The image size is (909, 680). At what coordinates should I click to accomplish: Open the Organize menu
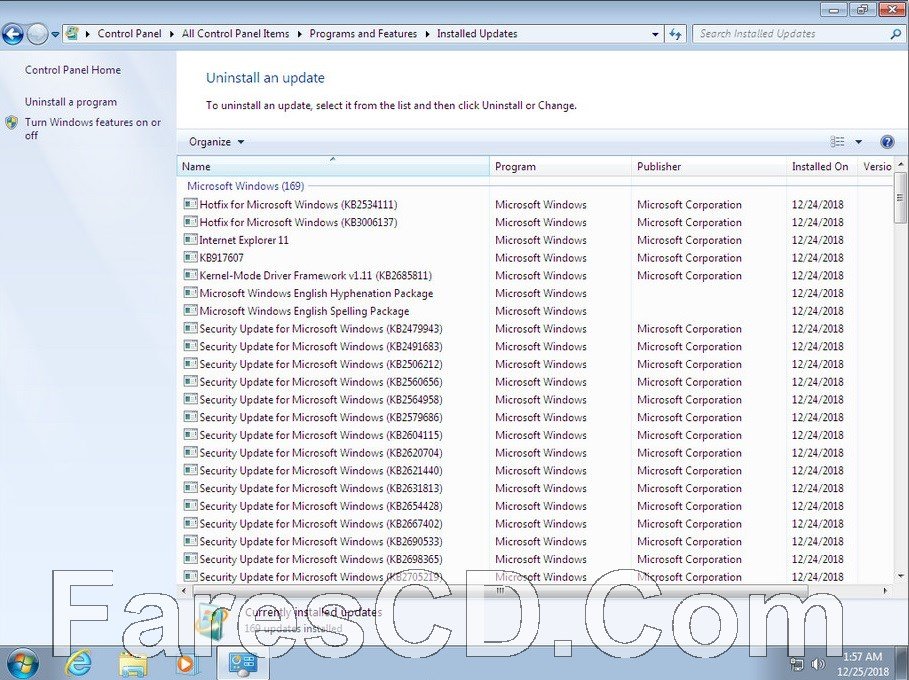[x=216, y=142]
